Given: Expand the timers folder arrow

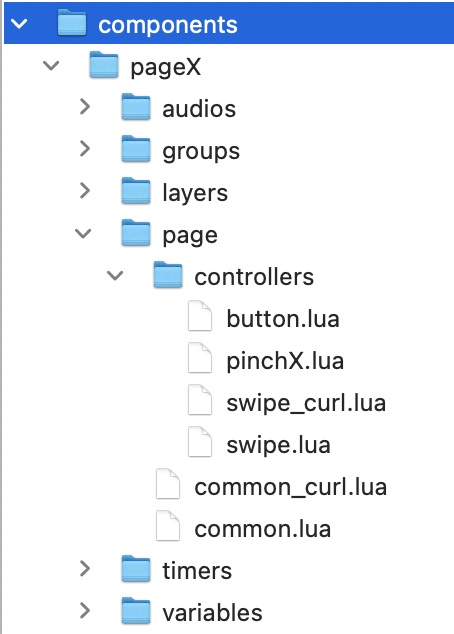Looking at the screenshot, I should point(85,568).
